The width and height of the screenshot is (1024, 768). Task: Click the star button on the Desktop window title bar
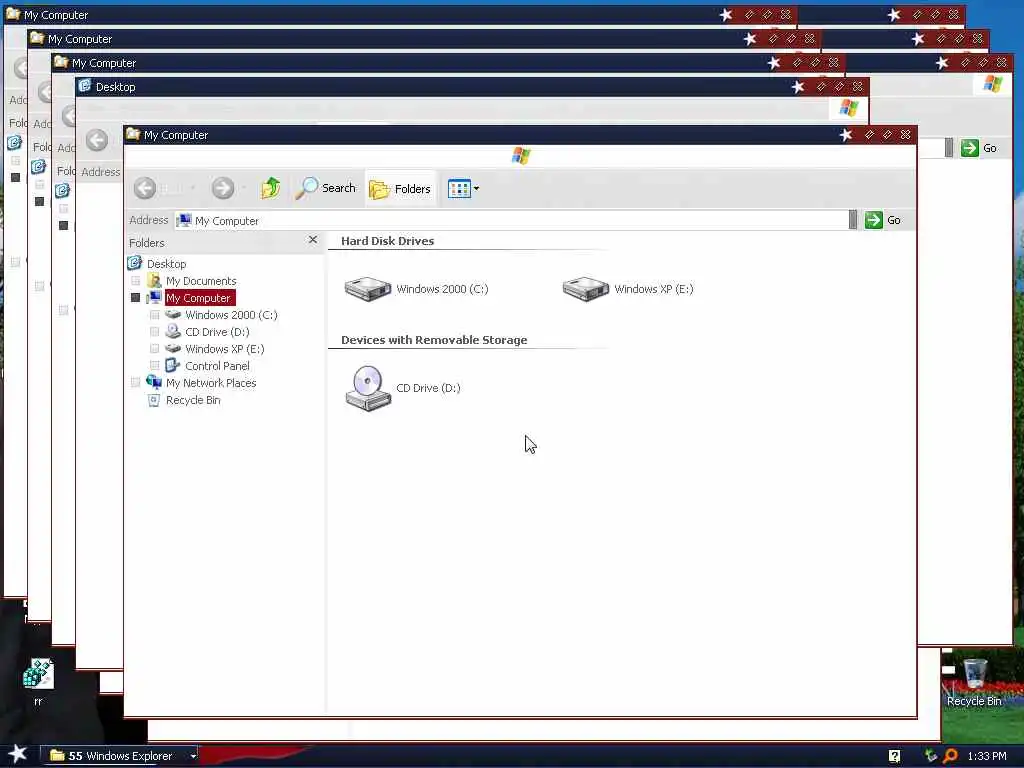tap(797, 87)
